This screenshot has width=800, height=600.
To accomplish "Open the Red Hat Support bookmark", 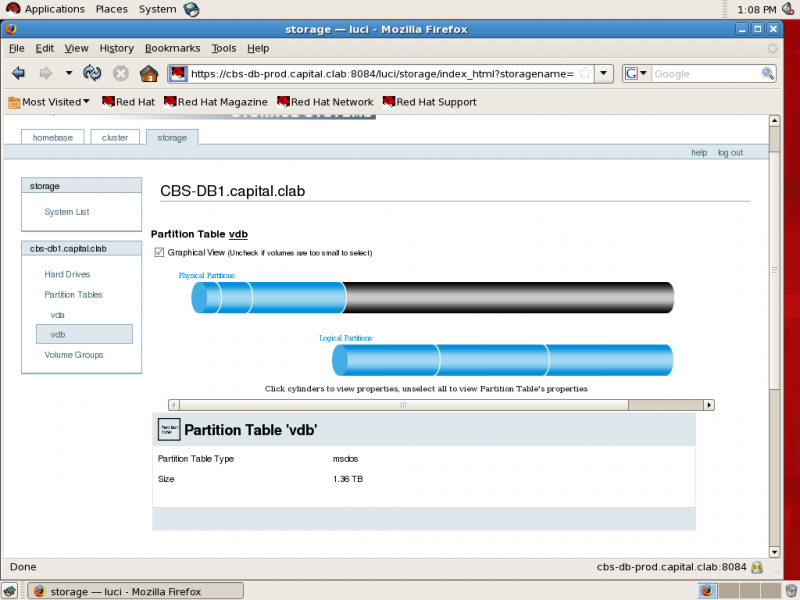I will pos(430,102).
